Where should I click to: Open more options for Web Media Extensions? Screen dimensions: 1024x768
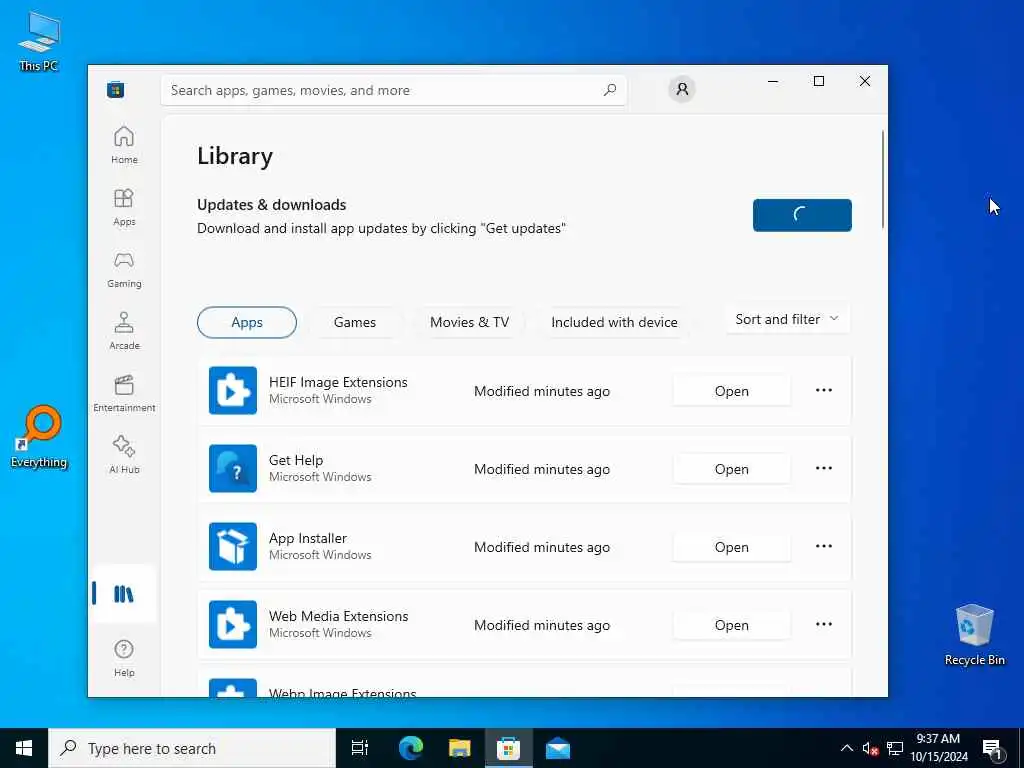tap(824, 624)
